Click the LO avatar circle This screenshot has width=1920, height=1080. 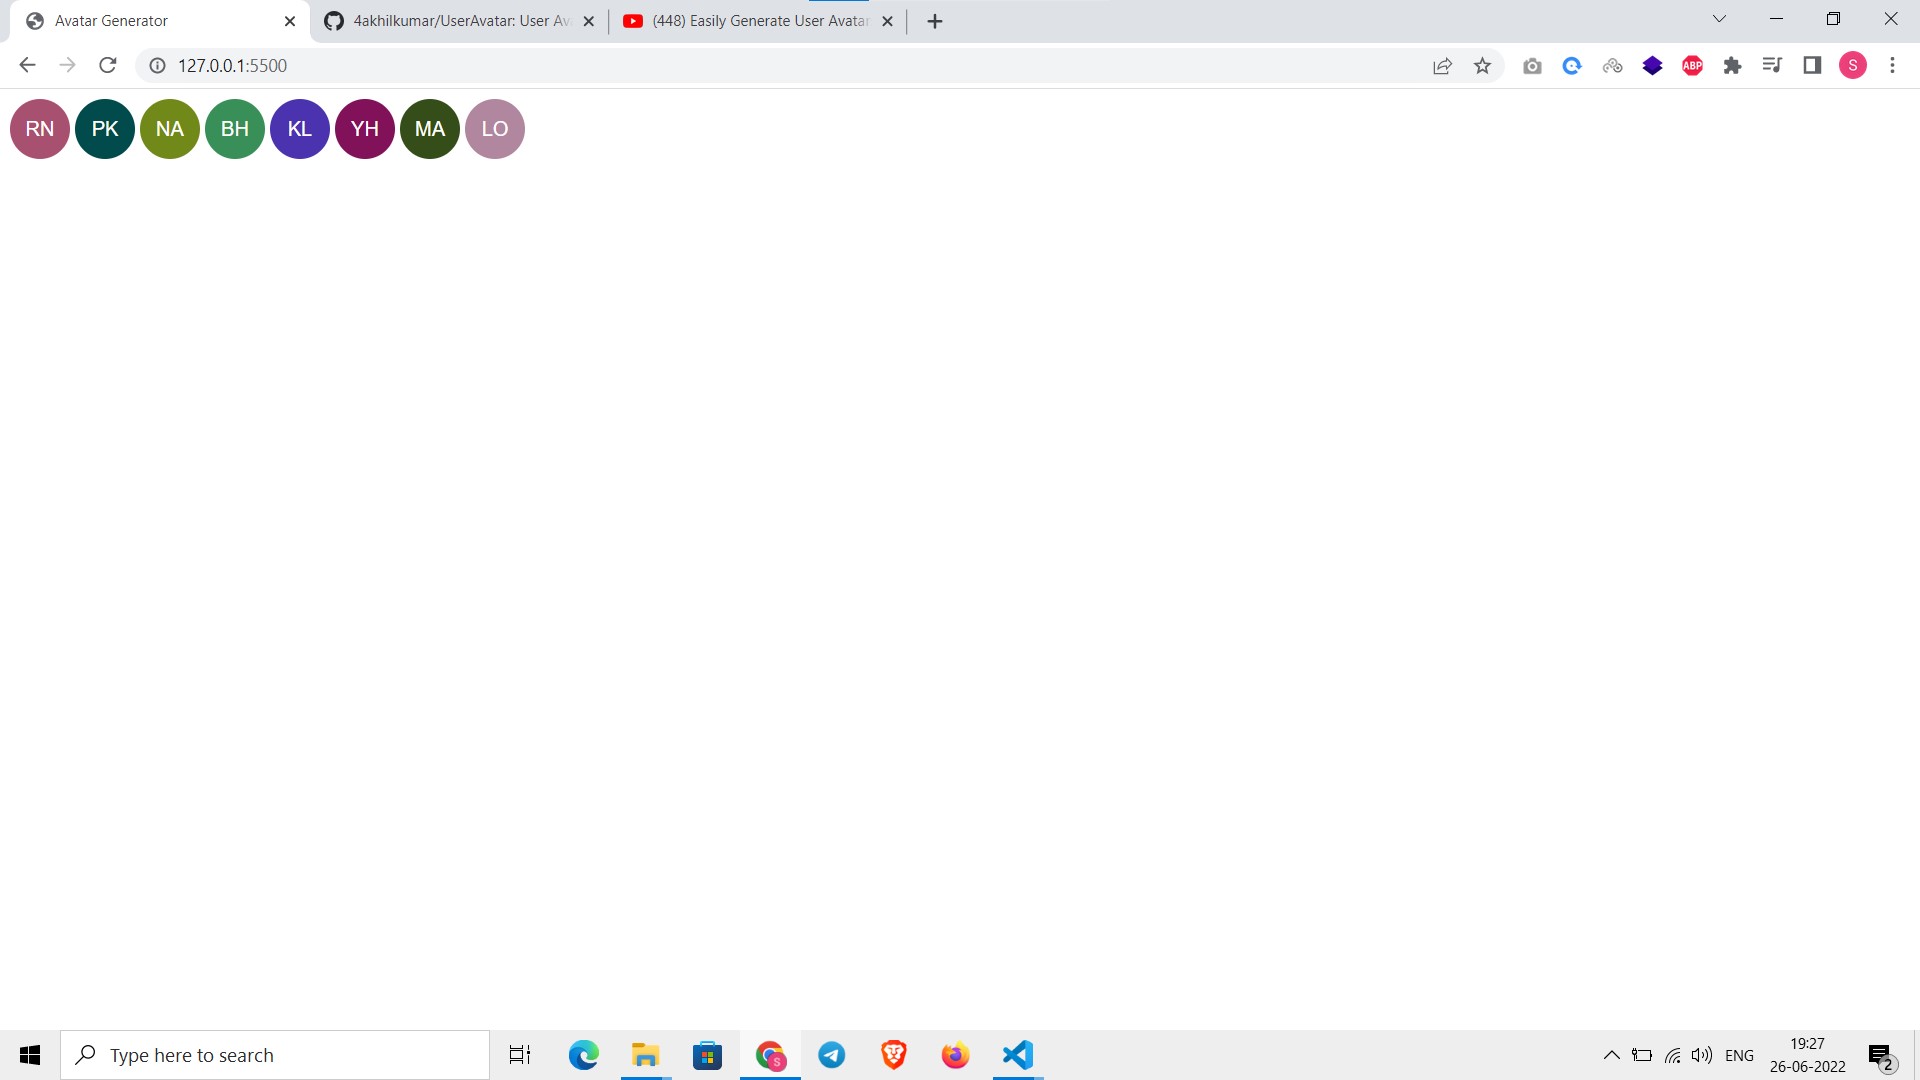pyautogui.click(x=493, y=128)
